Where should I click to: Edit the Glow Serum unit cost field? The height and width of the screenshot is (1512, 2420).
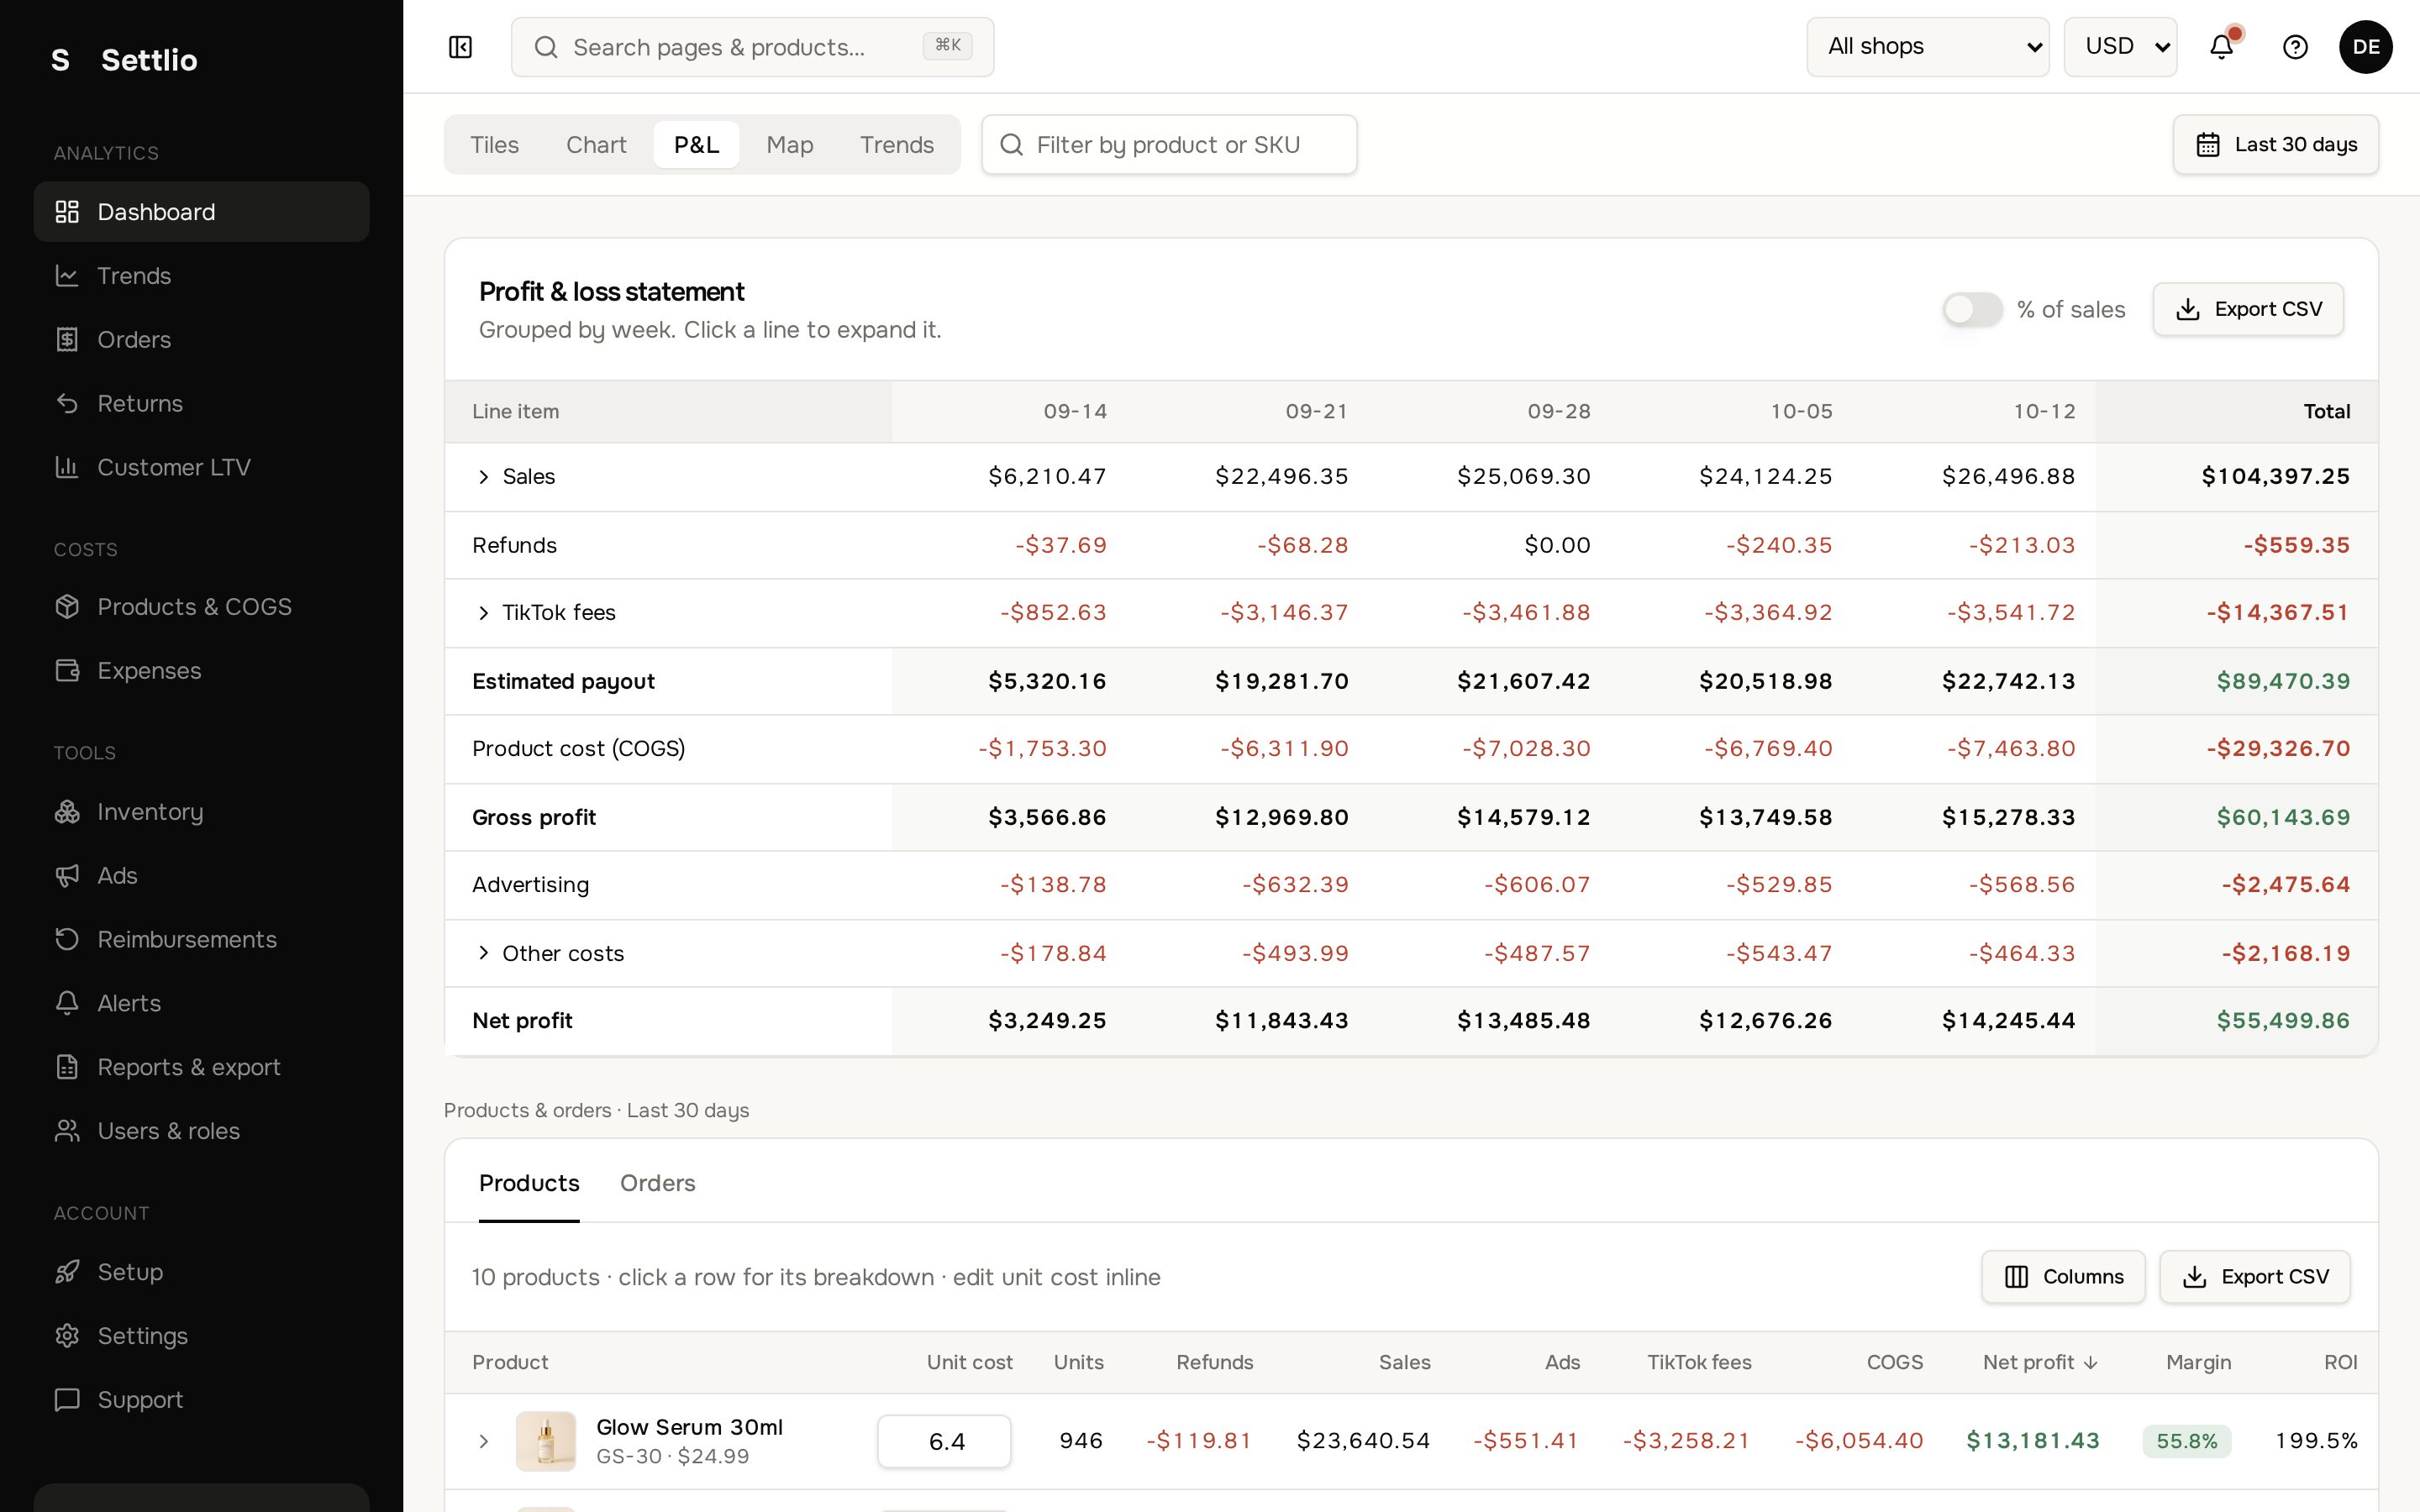click(x=944, y=1441)
